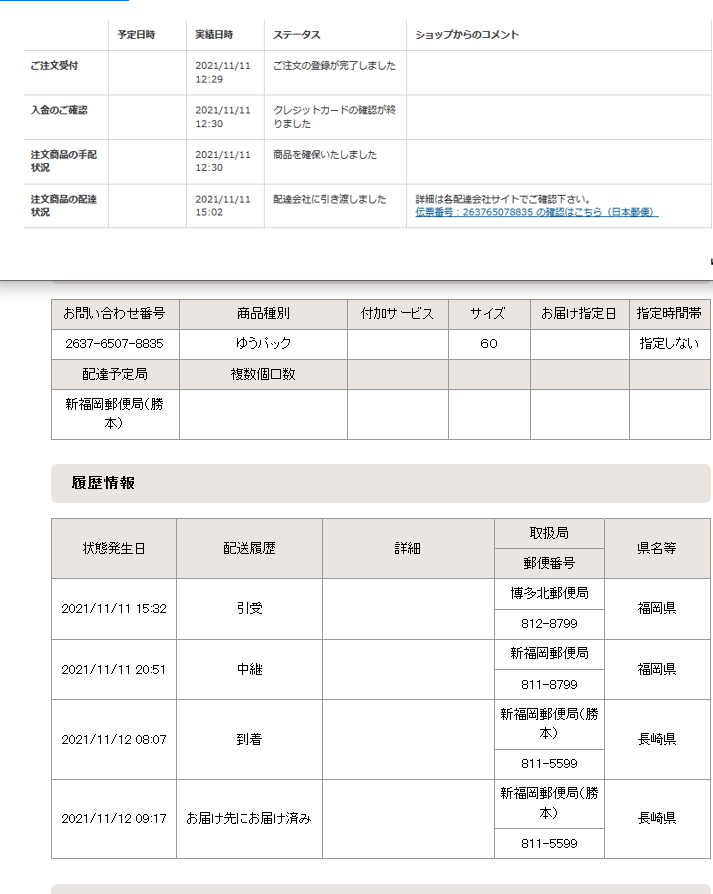Click the 入金のご確認 row label
713x894 pixels.
click(x=58, y=110)
